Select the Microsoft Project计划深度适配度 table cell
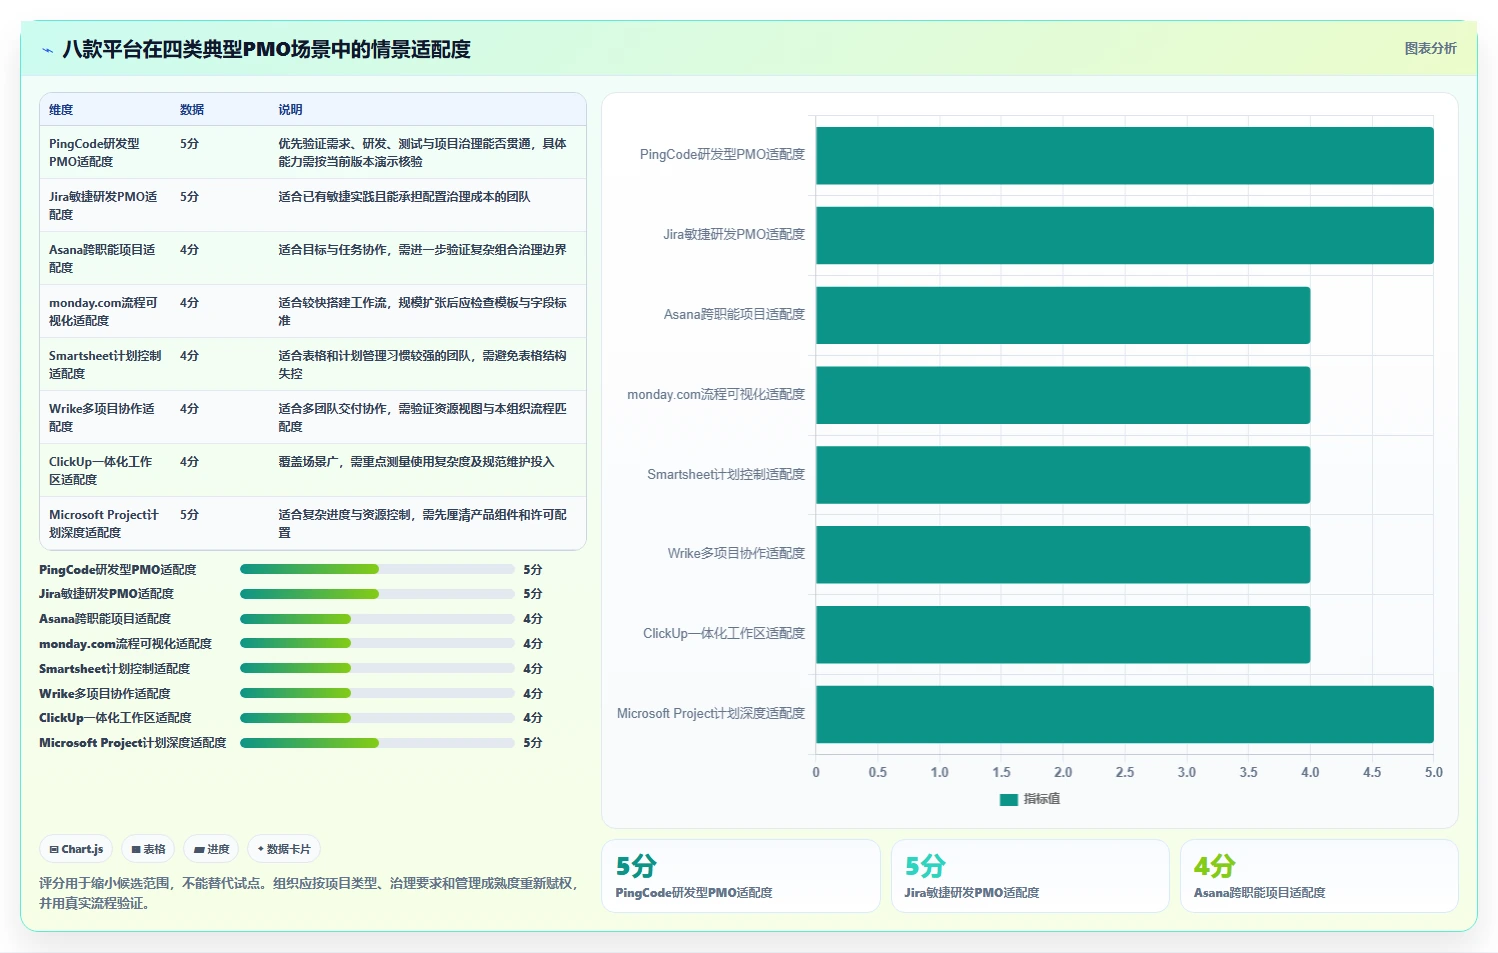 (x=105, y=523)
